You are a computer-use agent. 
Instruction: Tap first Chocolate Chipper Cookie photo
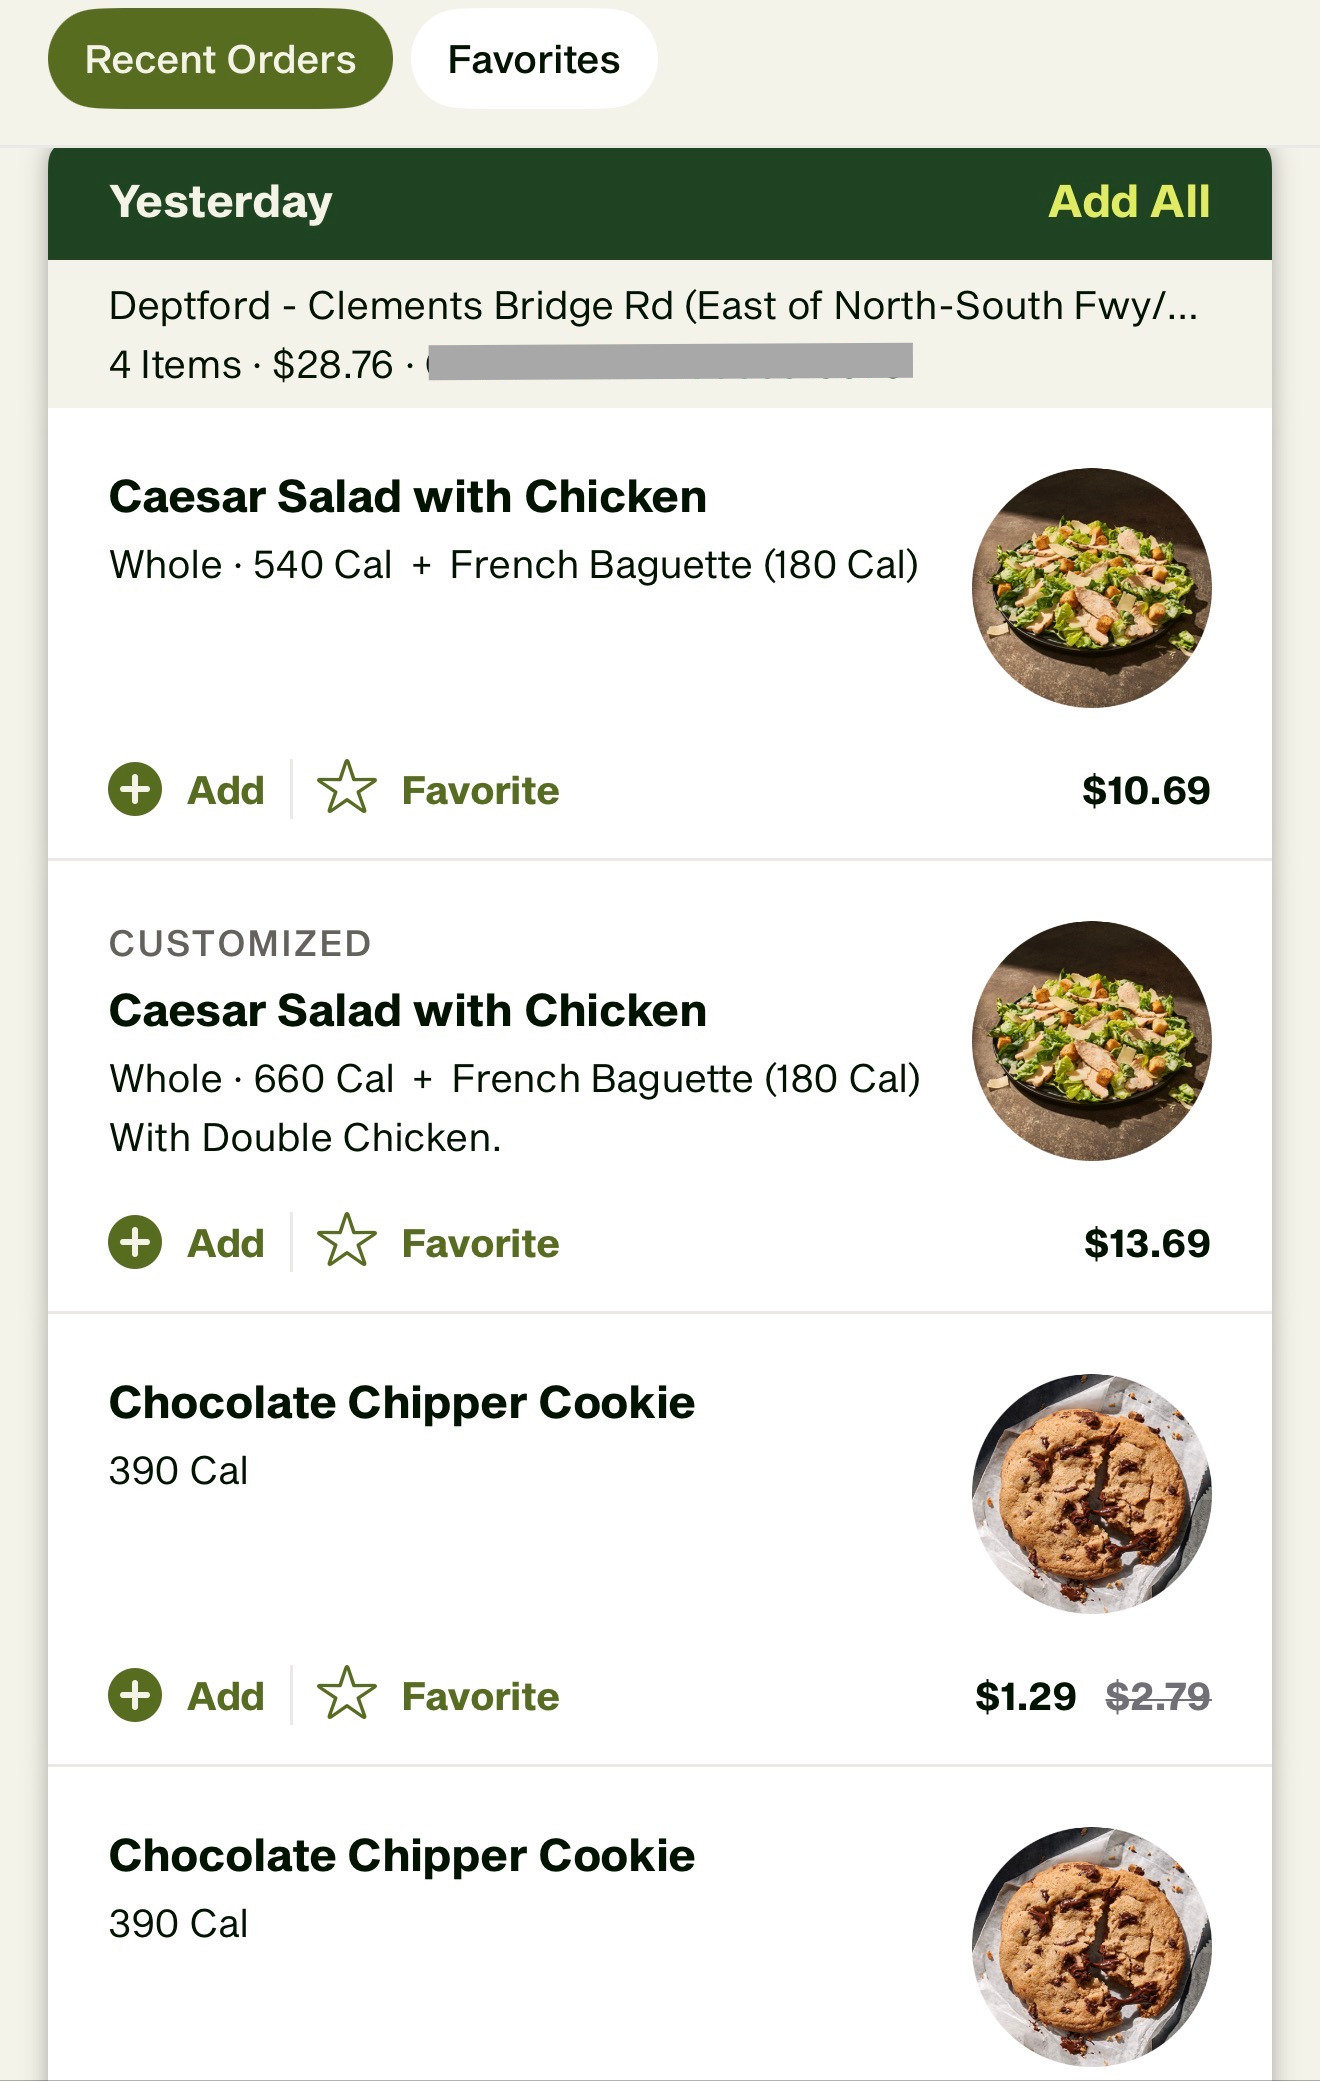[x=1091, y=1494]
